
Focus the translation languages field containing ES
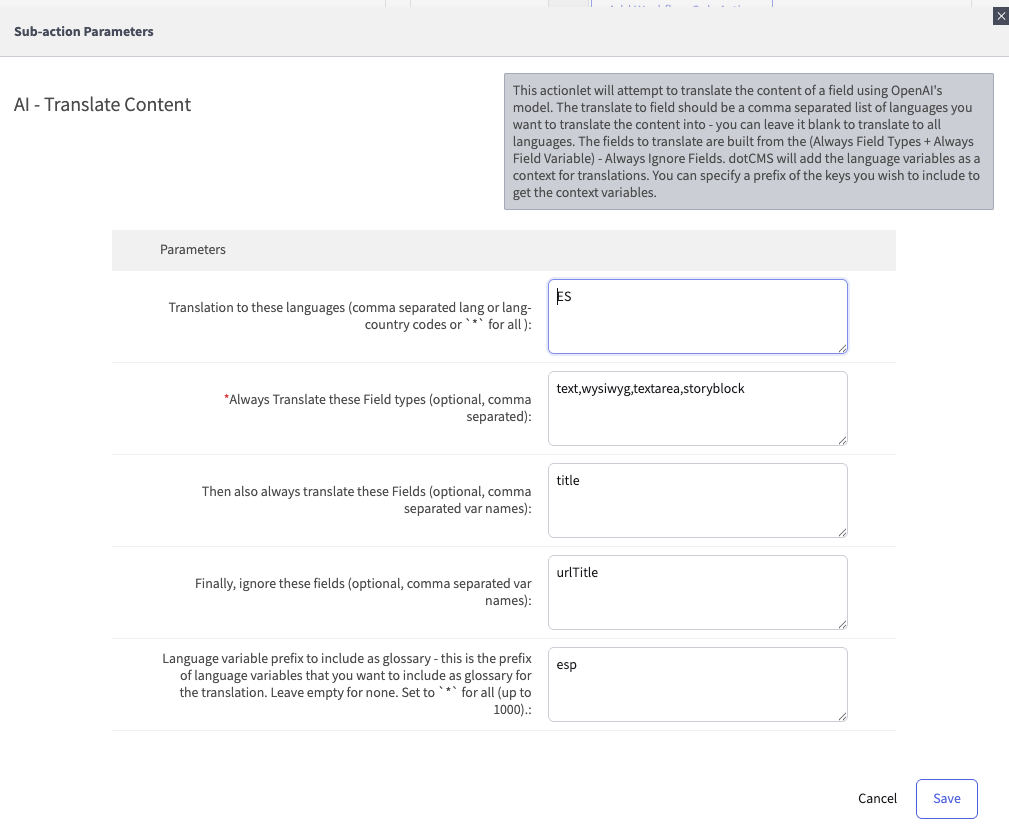697,316
